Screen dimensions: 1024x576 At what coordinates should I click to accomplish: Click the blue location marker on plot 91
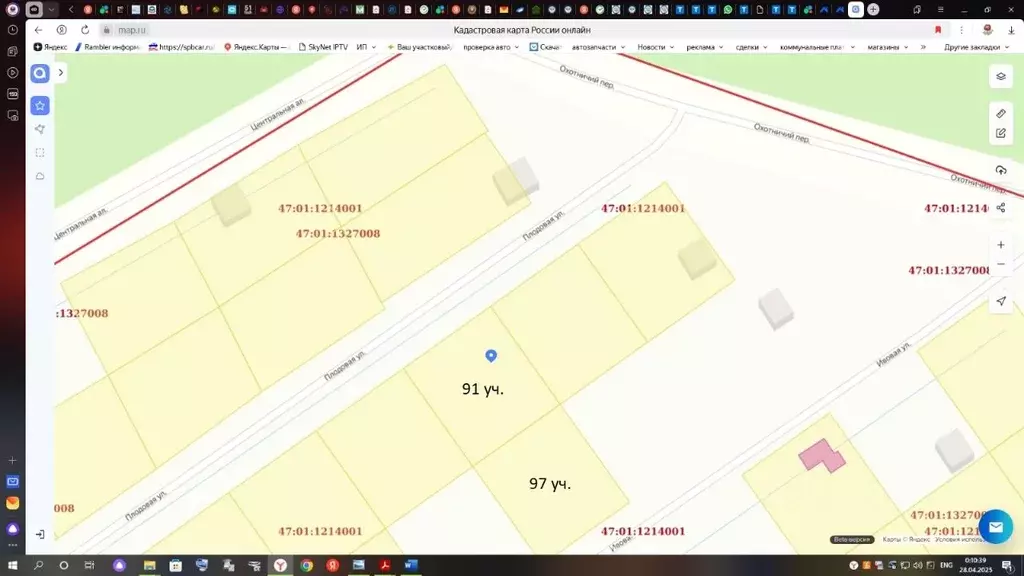(491, 355)
